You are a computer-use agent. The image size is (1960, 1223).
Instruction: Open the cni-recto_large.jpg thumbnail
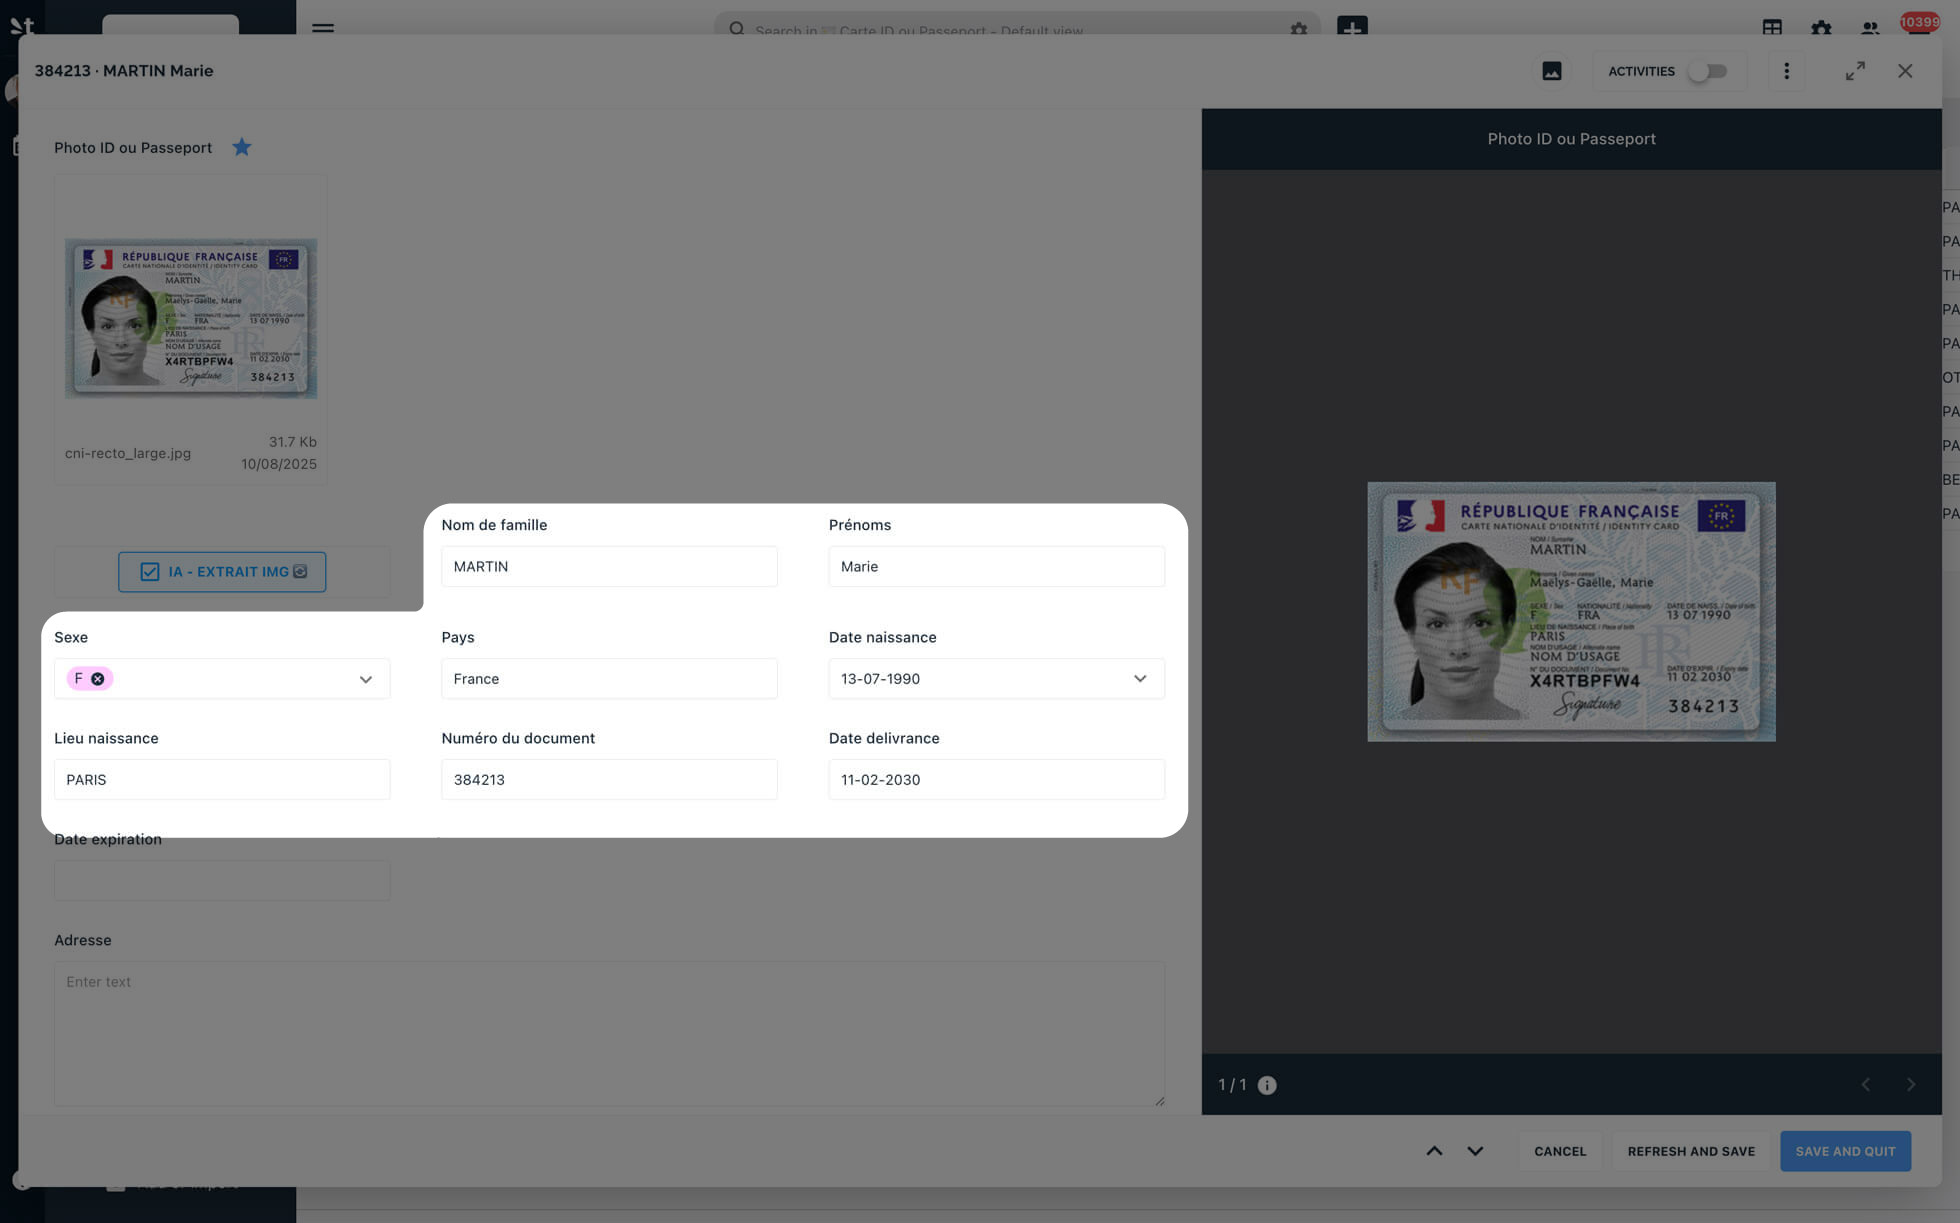191,318
